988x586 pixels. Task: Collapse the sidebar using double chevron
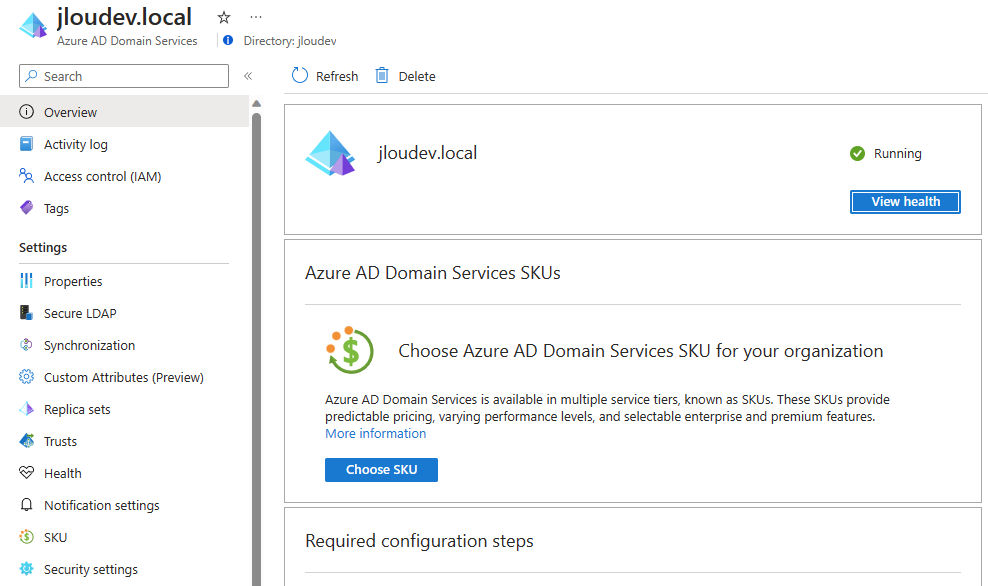coord(248,76)
